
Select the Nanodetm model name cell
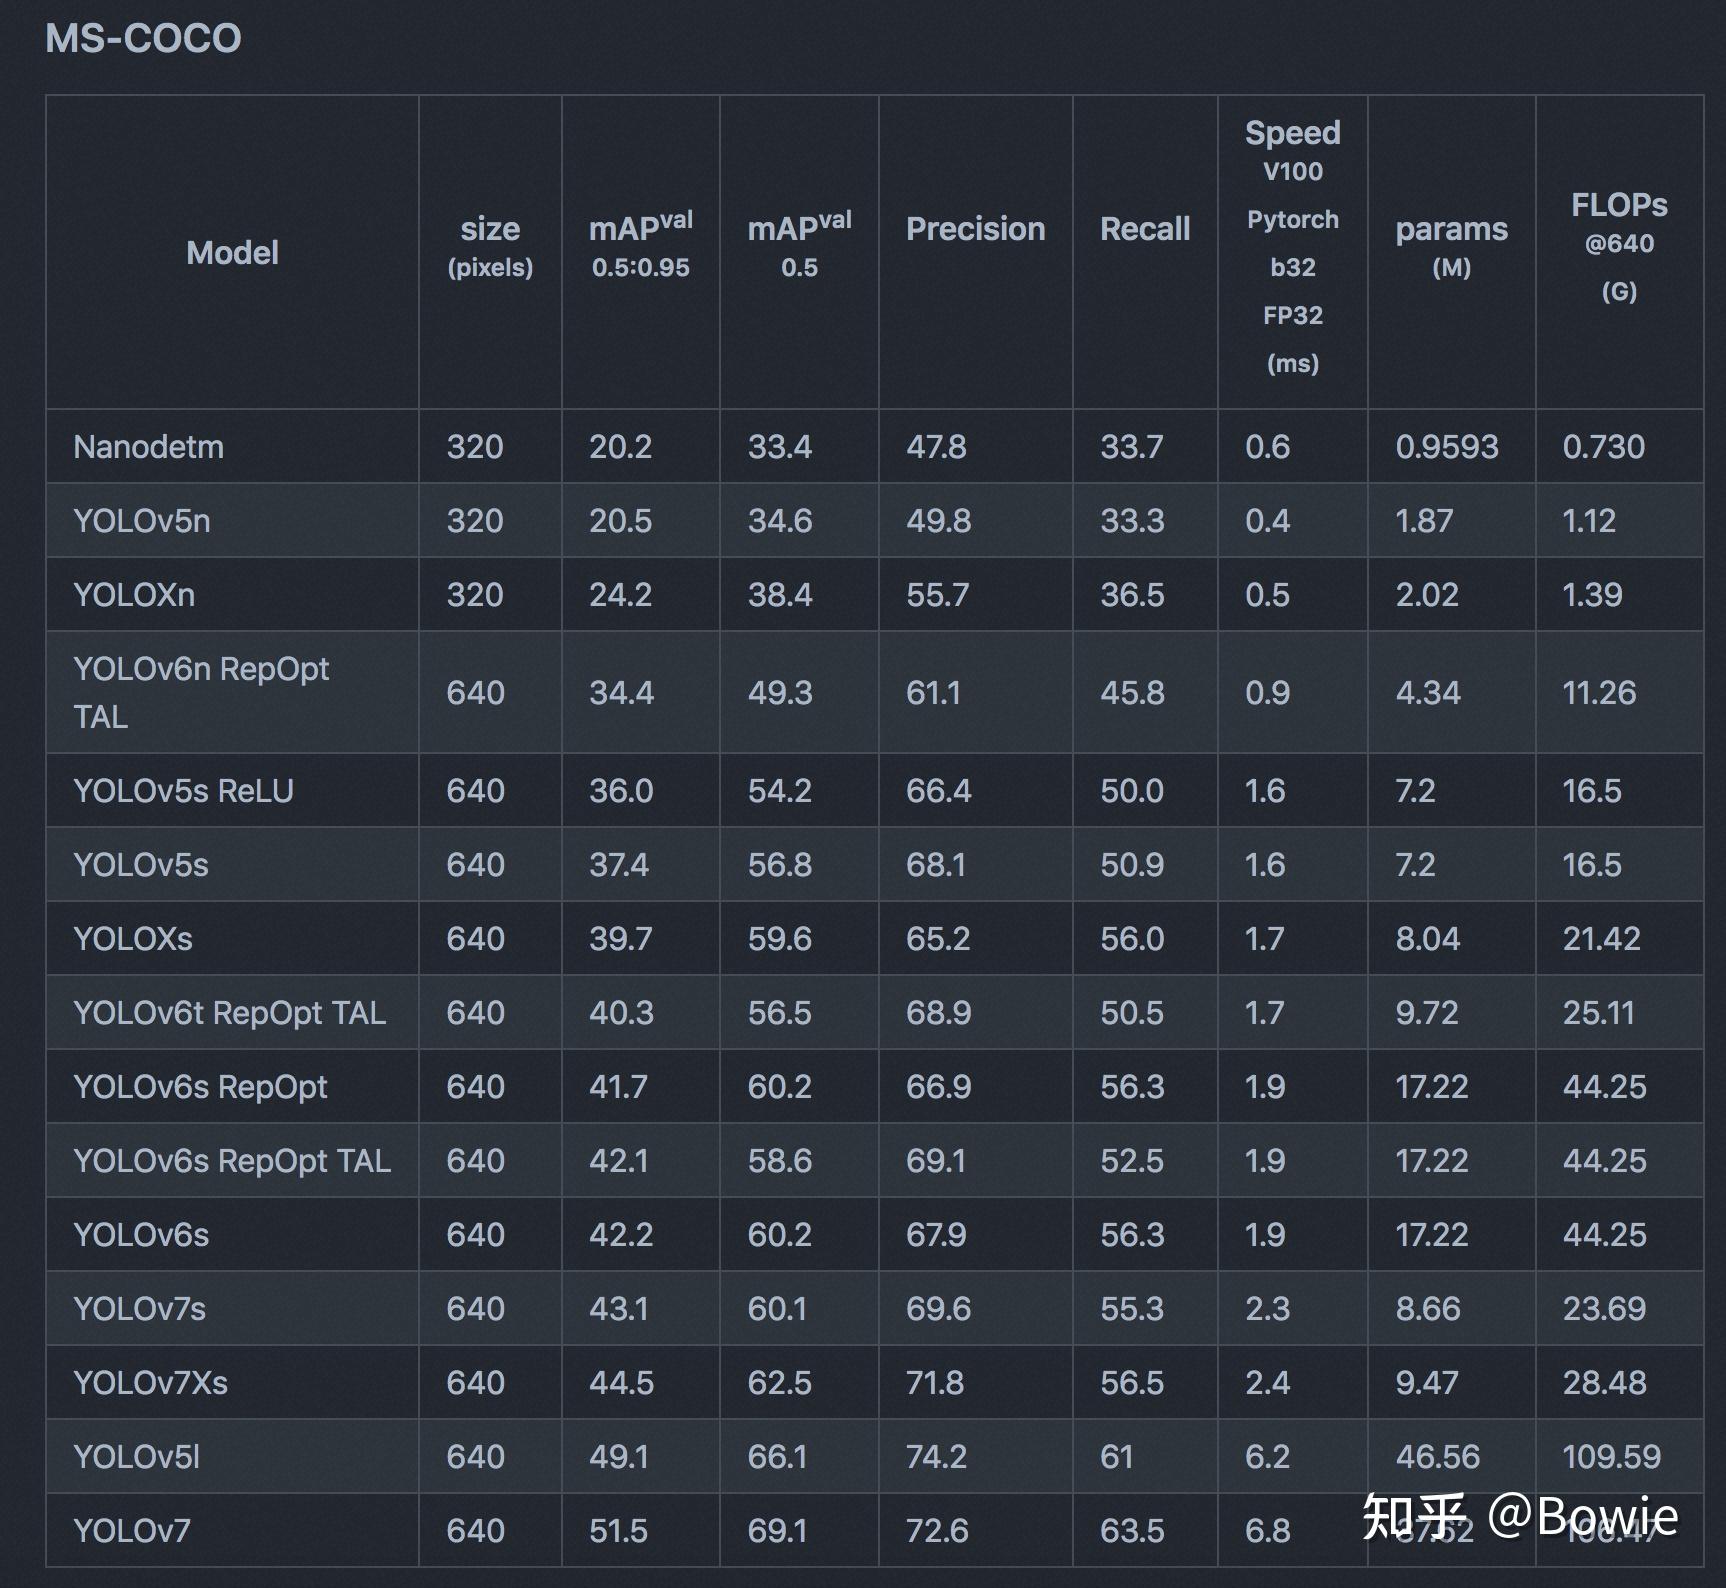click(149, 447)
